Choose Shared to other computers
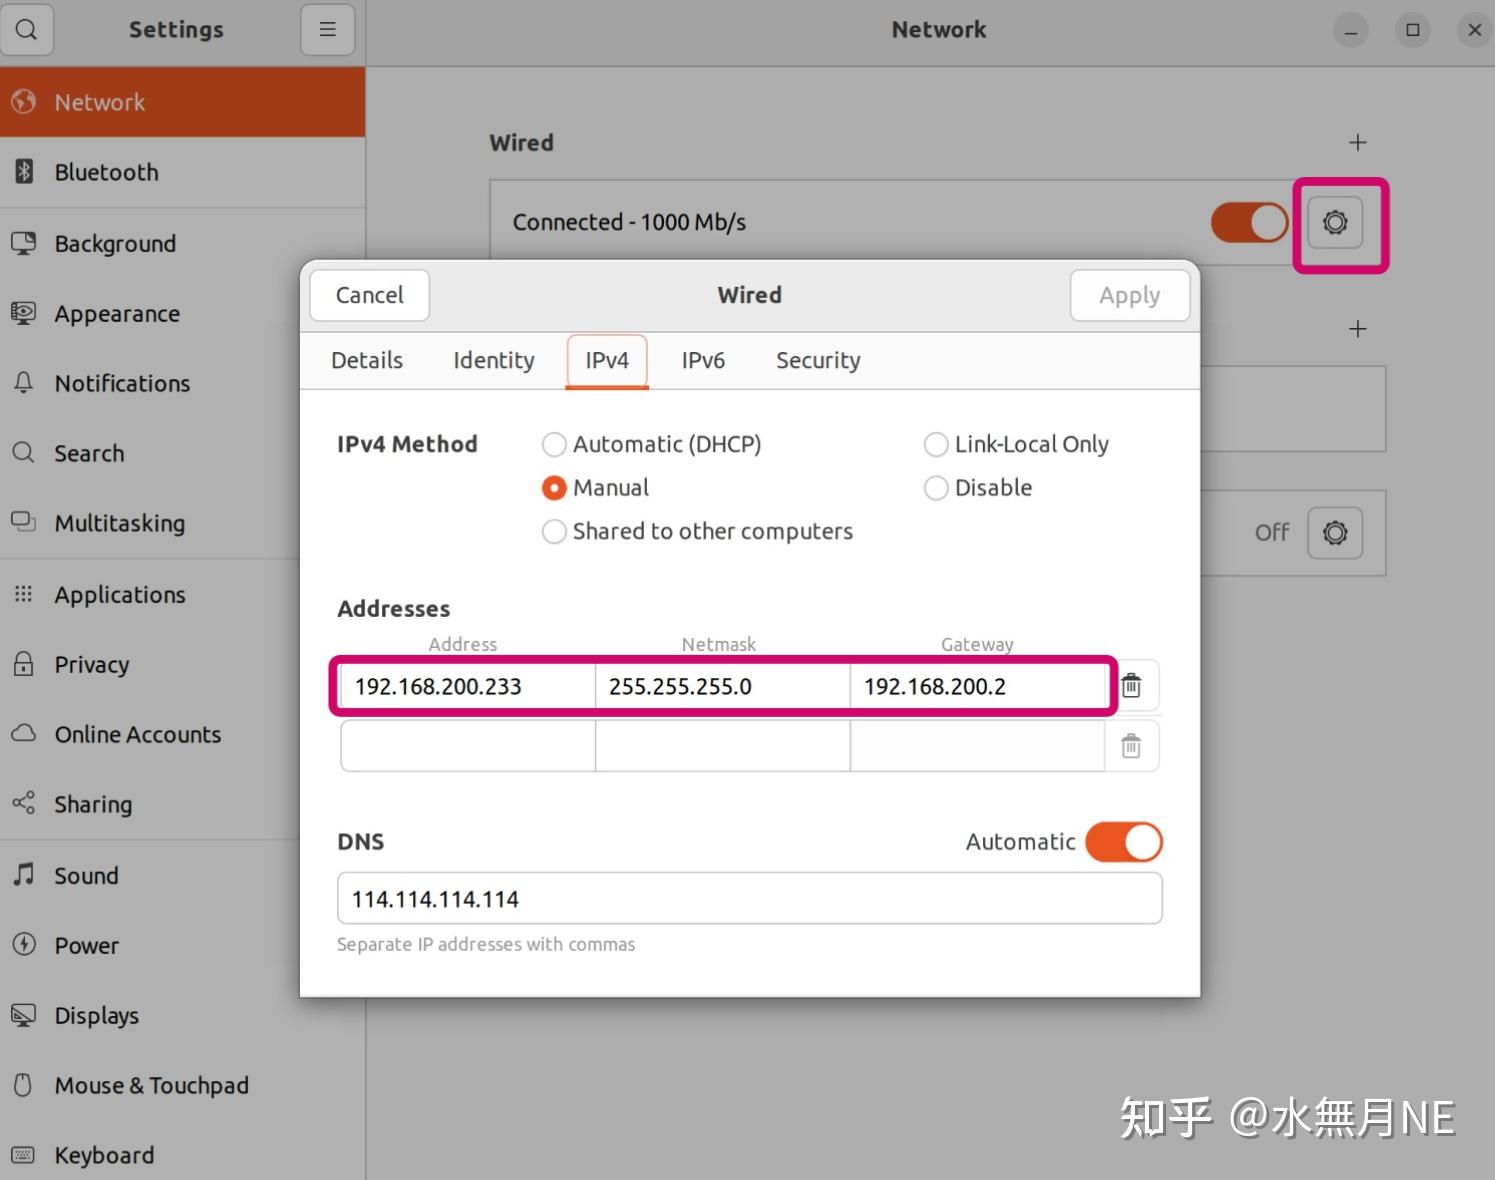 554,531
